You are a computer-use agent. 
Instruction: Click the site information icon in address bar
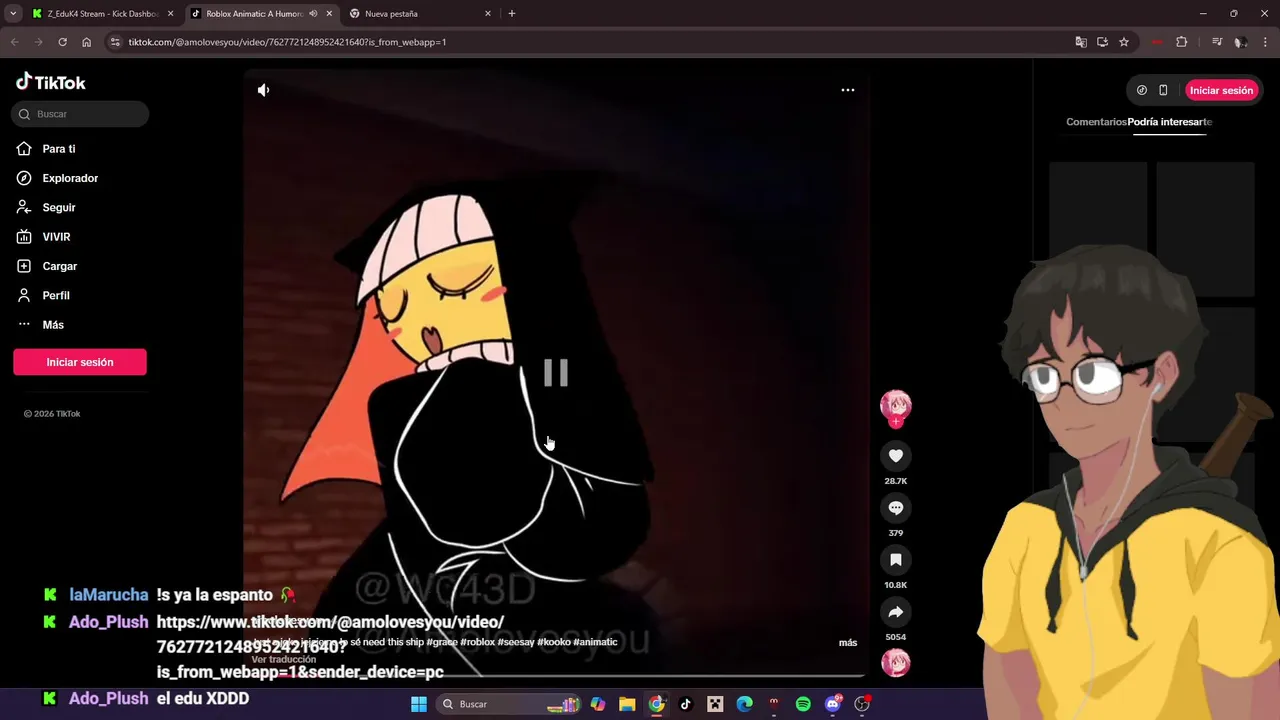pos(115,42)
